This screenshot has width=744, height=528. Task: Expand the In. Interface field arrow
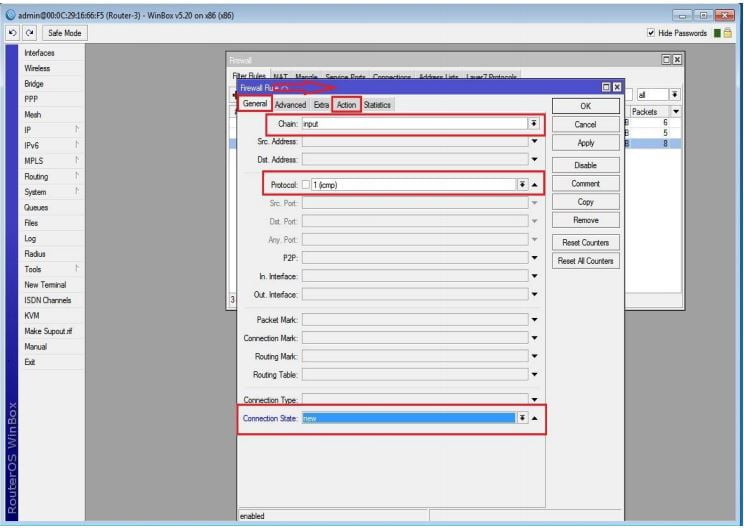535,275
